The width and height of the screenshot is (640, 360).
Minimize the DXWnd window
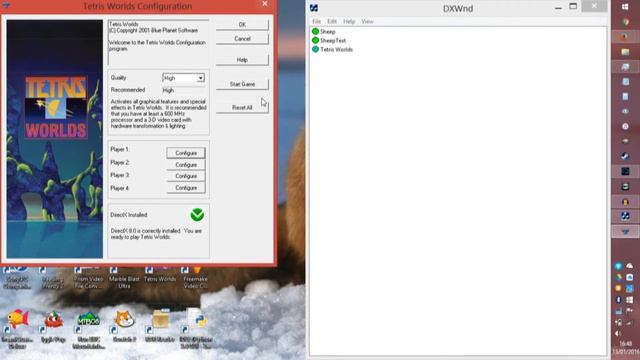558,7
